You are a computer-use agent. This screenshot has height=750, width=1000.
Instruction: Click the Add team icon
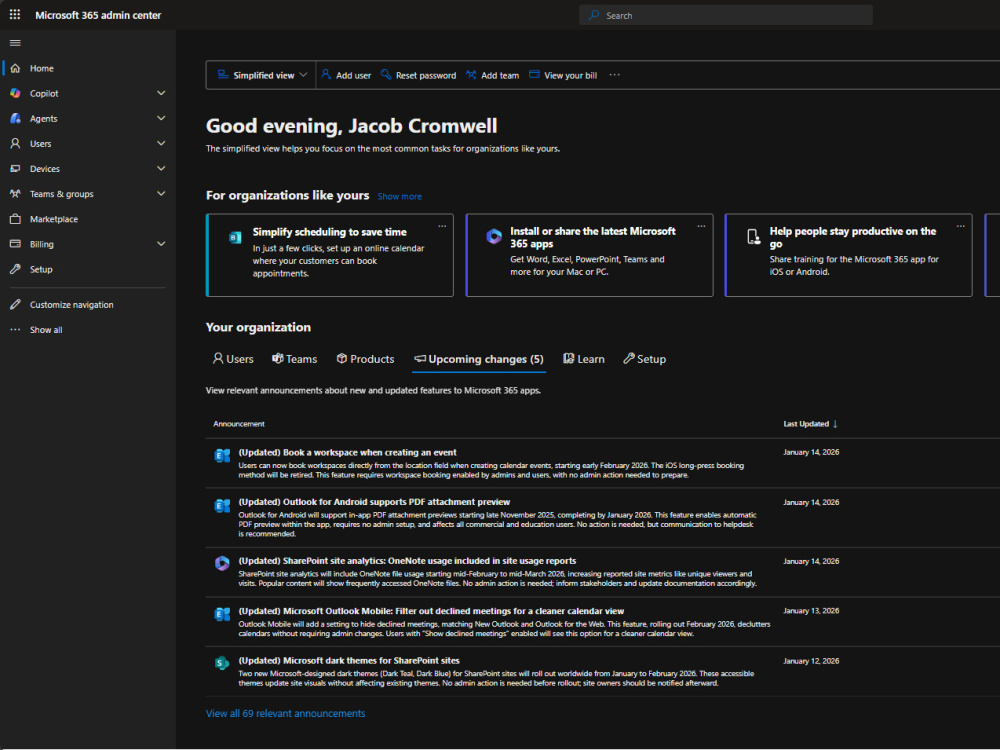(471, 75)
